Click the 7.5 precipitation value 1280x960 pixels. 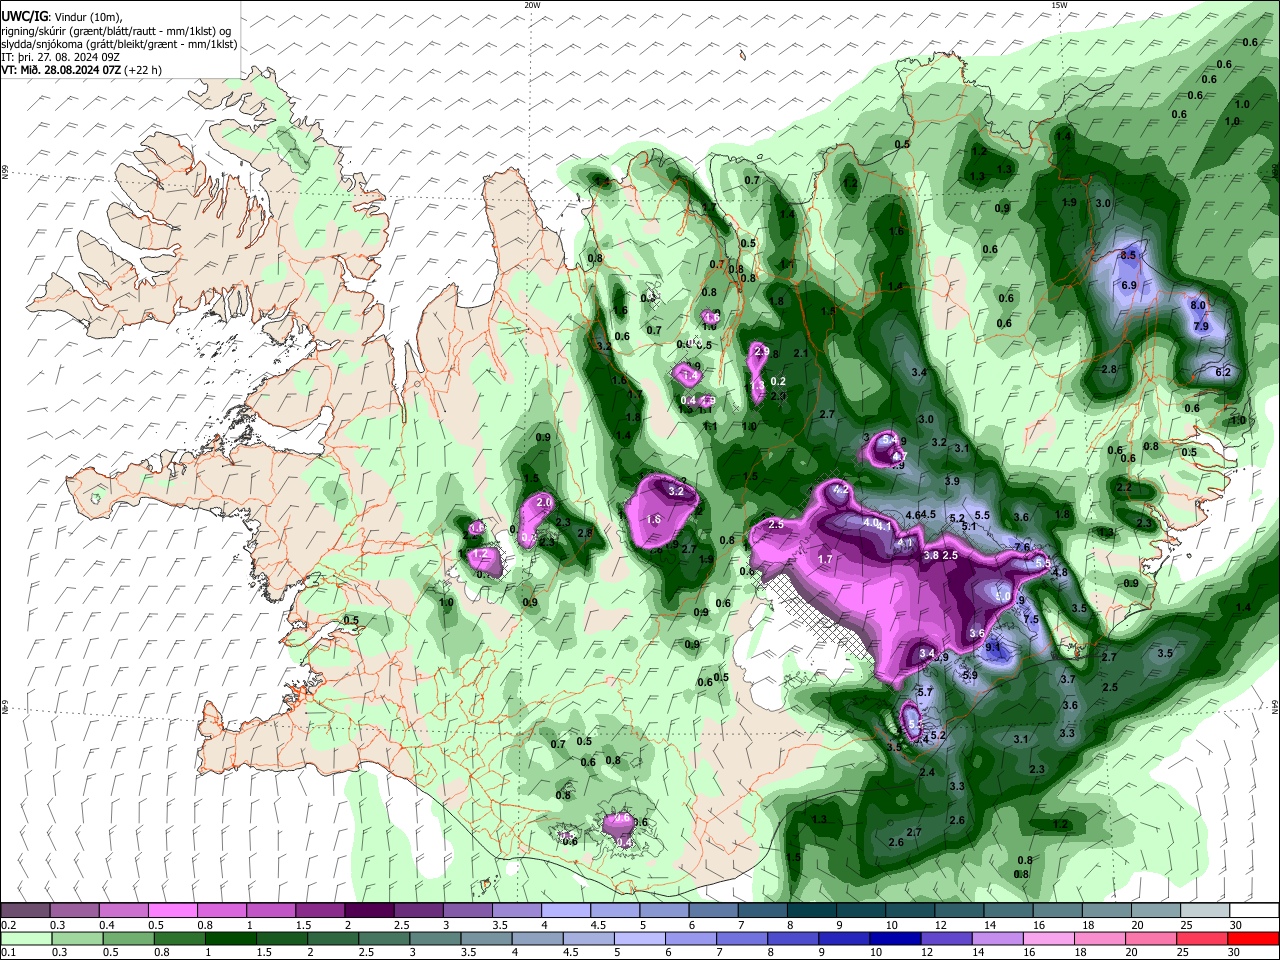coord(1031,620)
